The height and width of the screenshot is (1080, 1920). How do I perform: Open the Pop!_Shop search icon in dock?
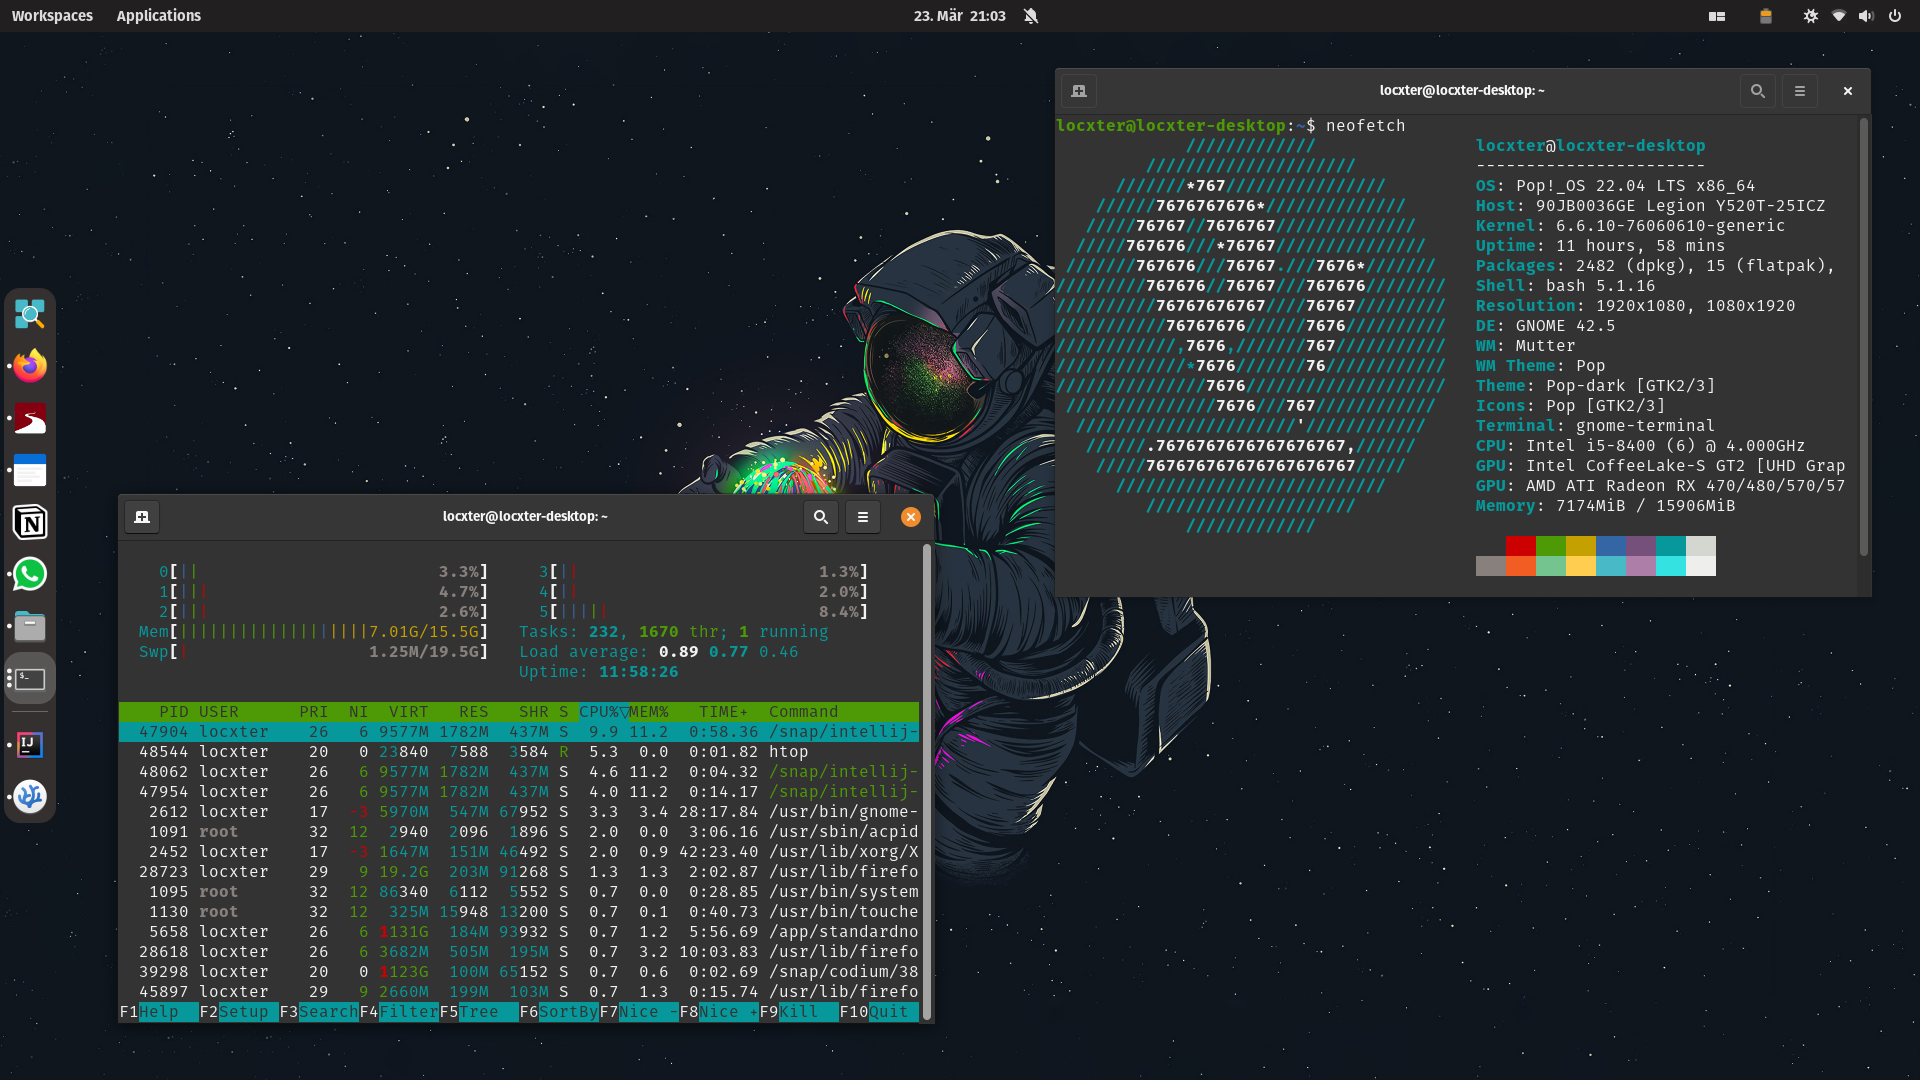click(x=30, y=315)
